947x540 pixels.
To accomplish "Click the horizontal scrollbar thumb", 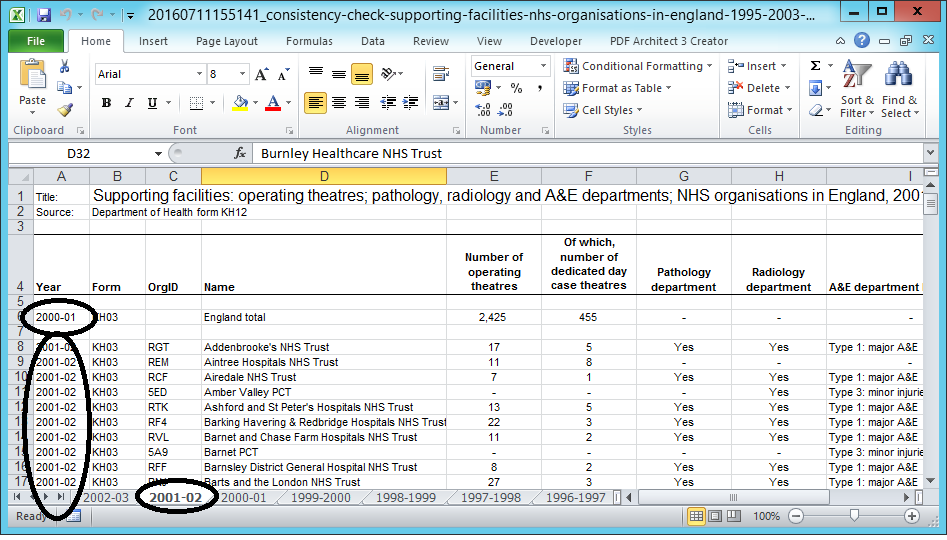I will 734,498.
